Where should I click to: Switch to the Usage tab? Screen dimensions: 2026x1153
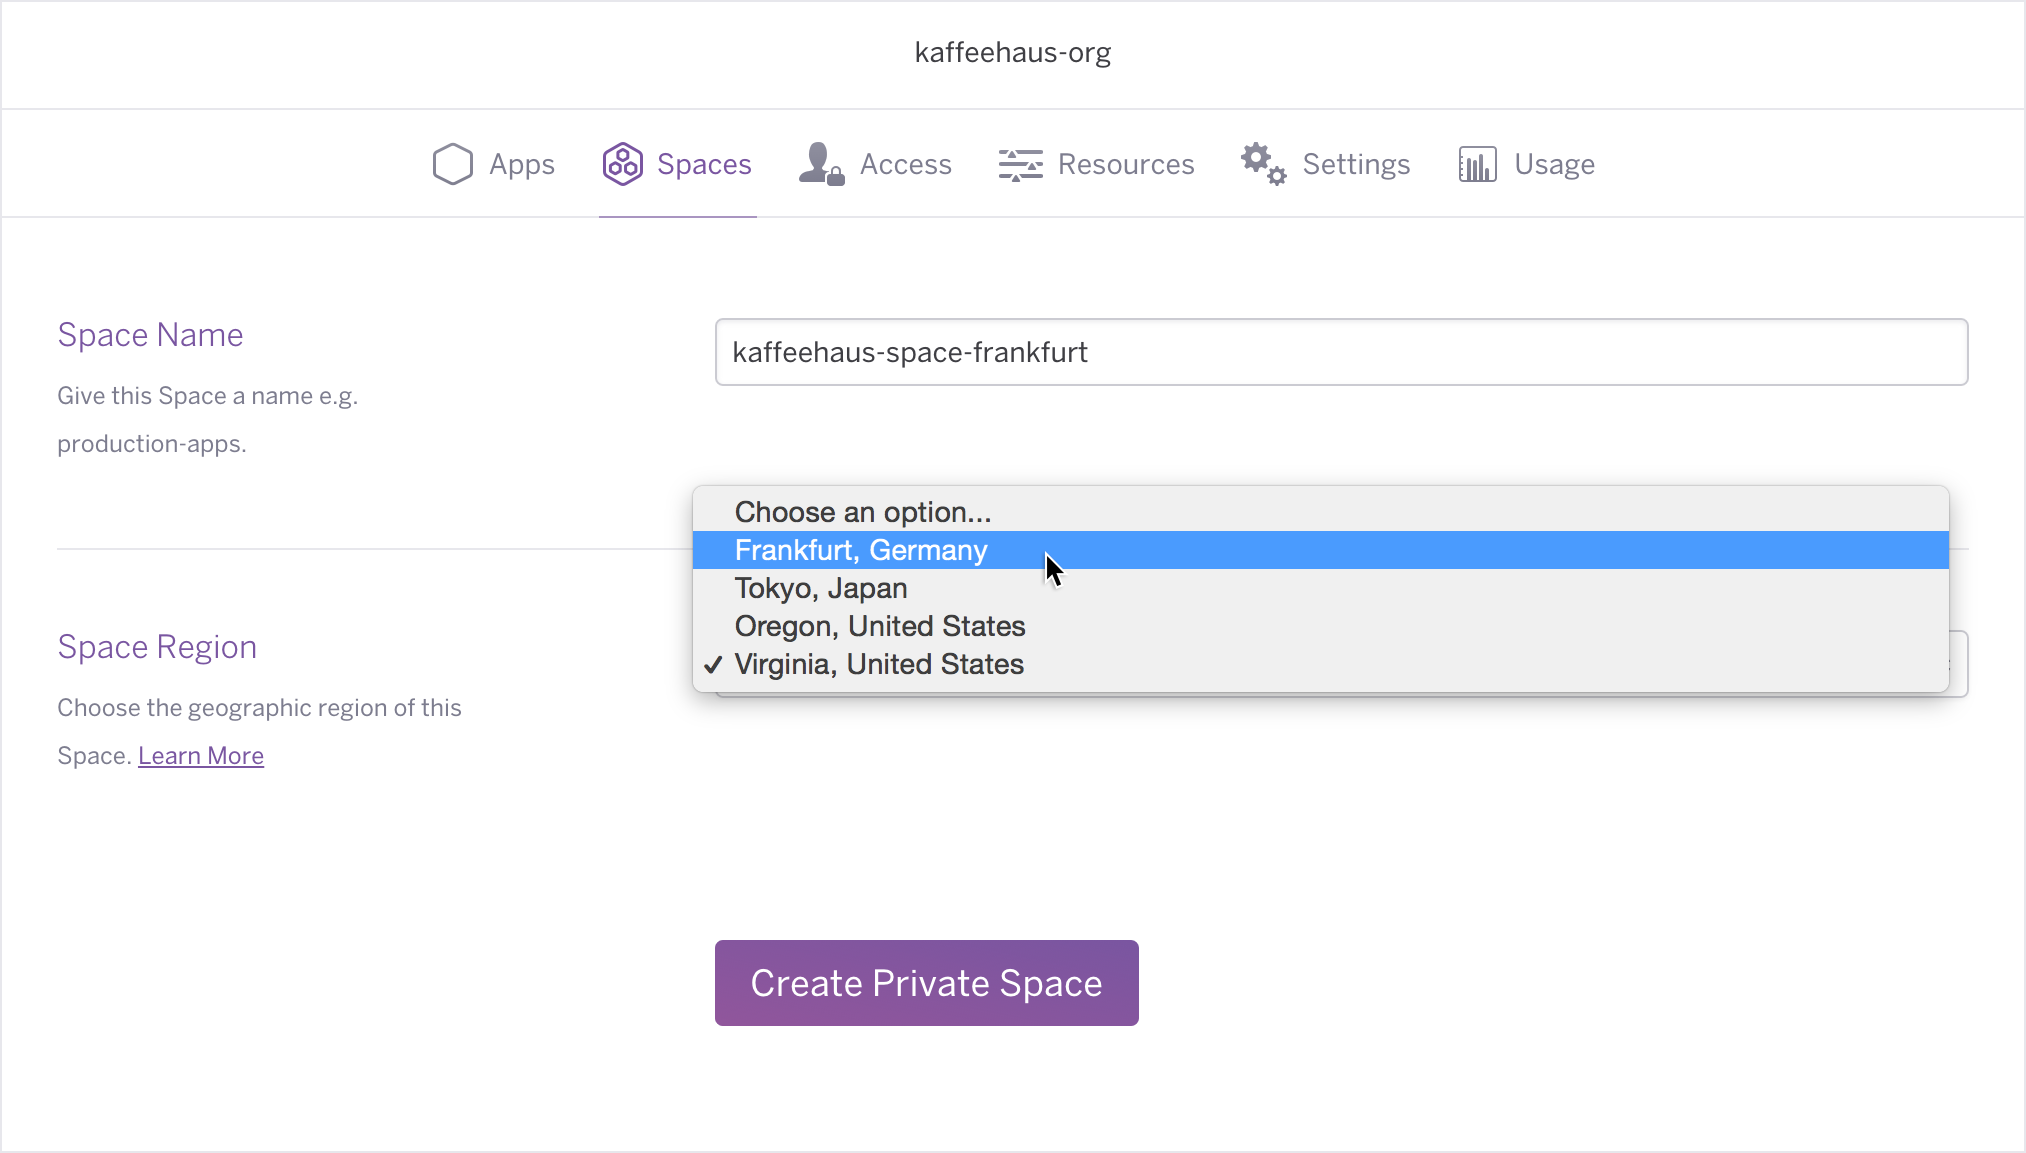click(1554, 164)
